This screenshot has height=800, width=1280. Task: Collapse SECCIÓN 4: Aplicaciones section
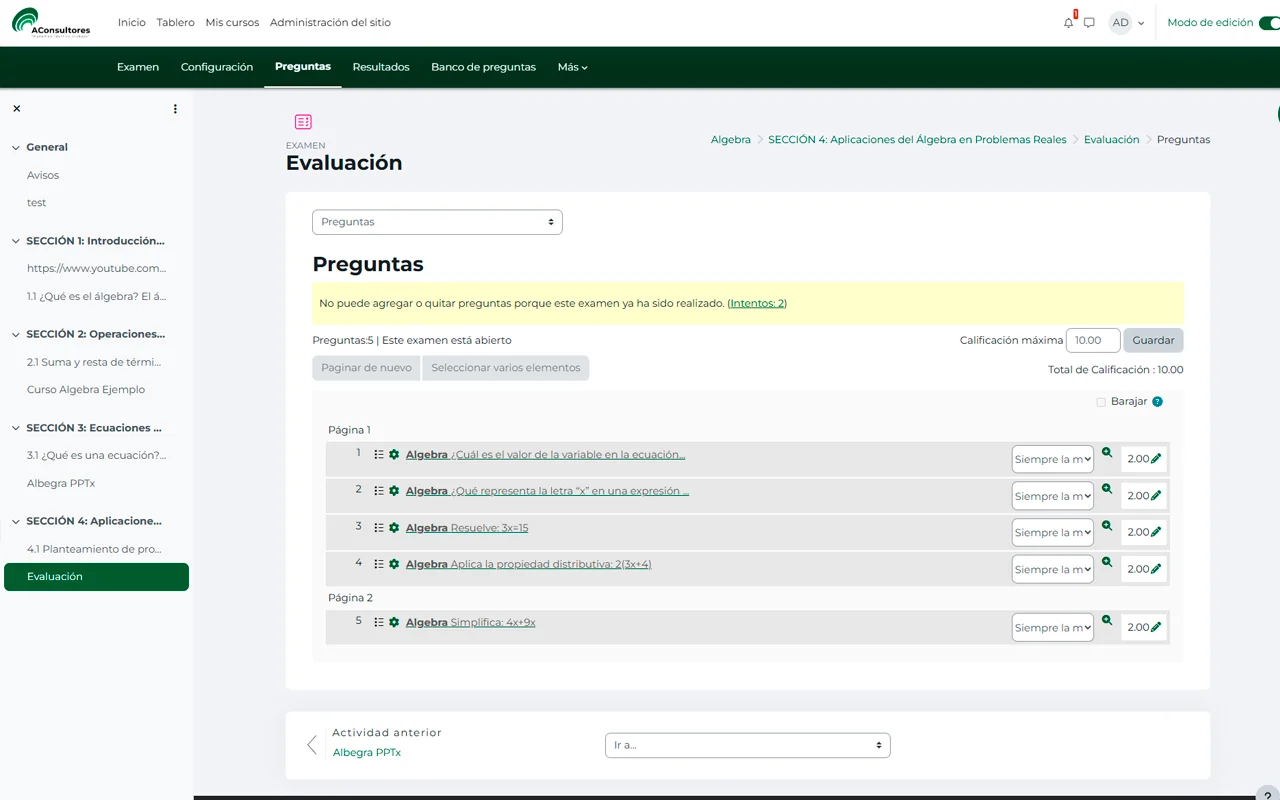click(16, 521)
